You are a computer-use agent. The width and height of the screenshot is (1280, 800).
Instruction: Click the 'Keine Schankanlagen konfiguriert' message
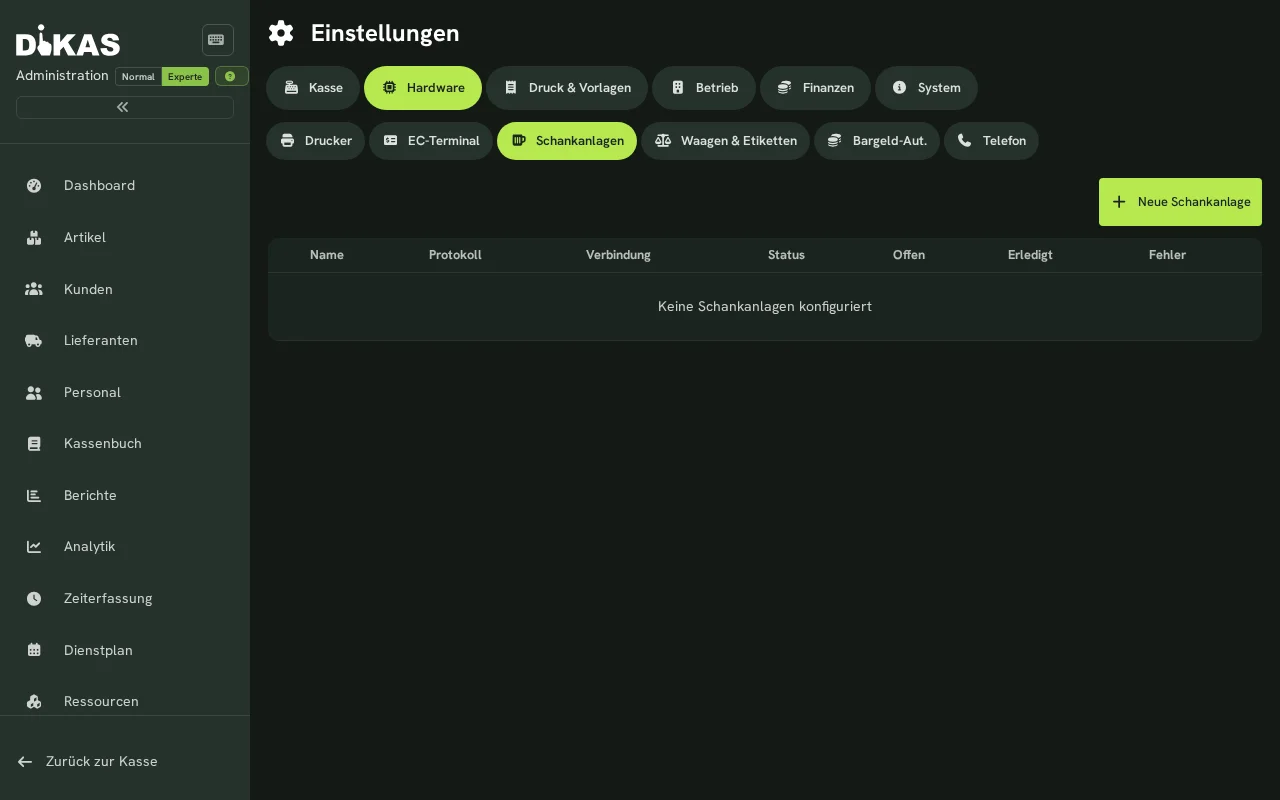pyautogui.click(x=765, y=306)
